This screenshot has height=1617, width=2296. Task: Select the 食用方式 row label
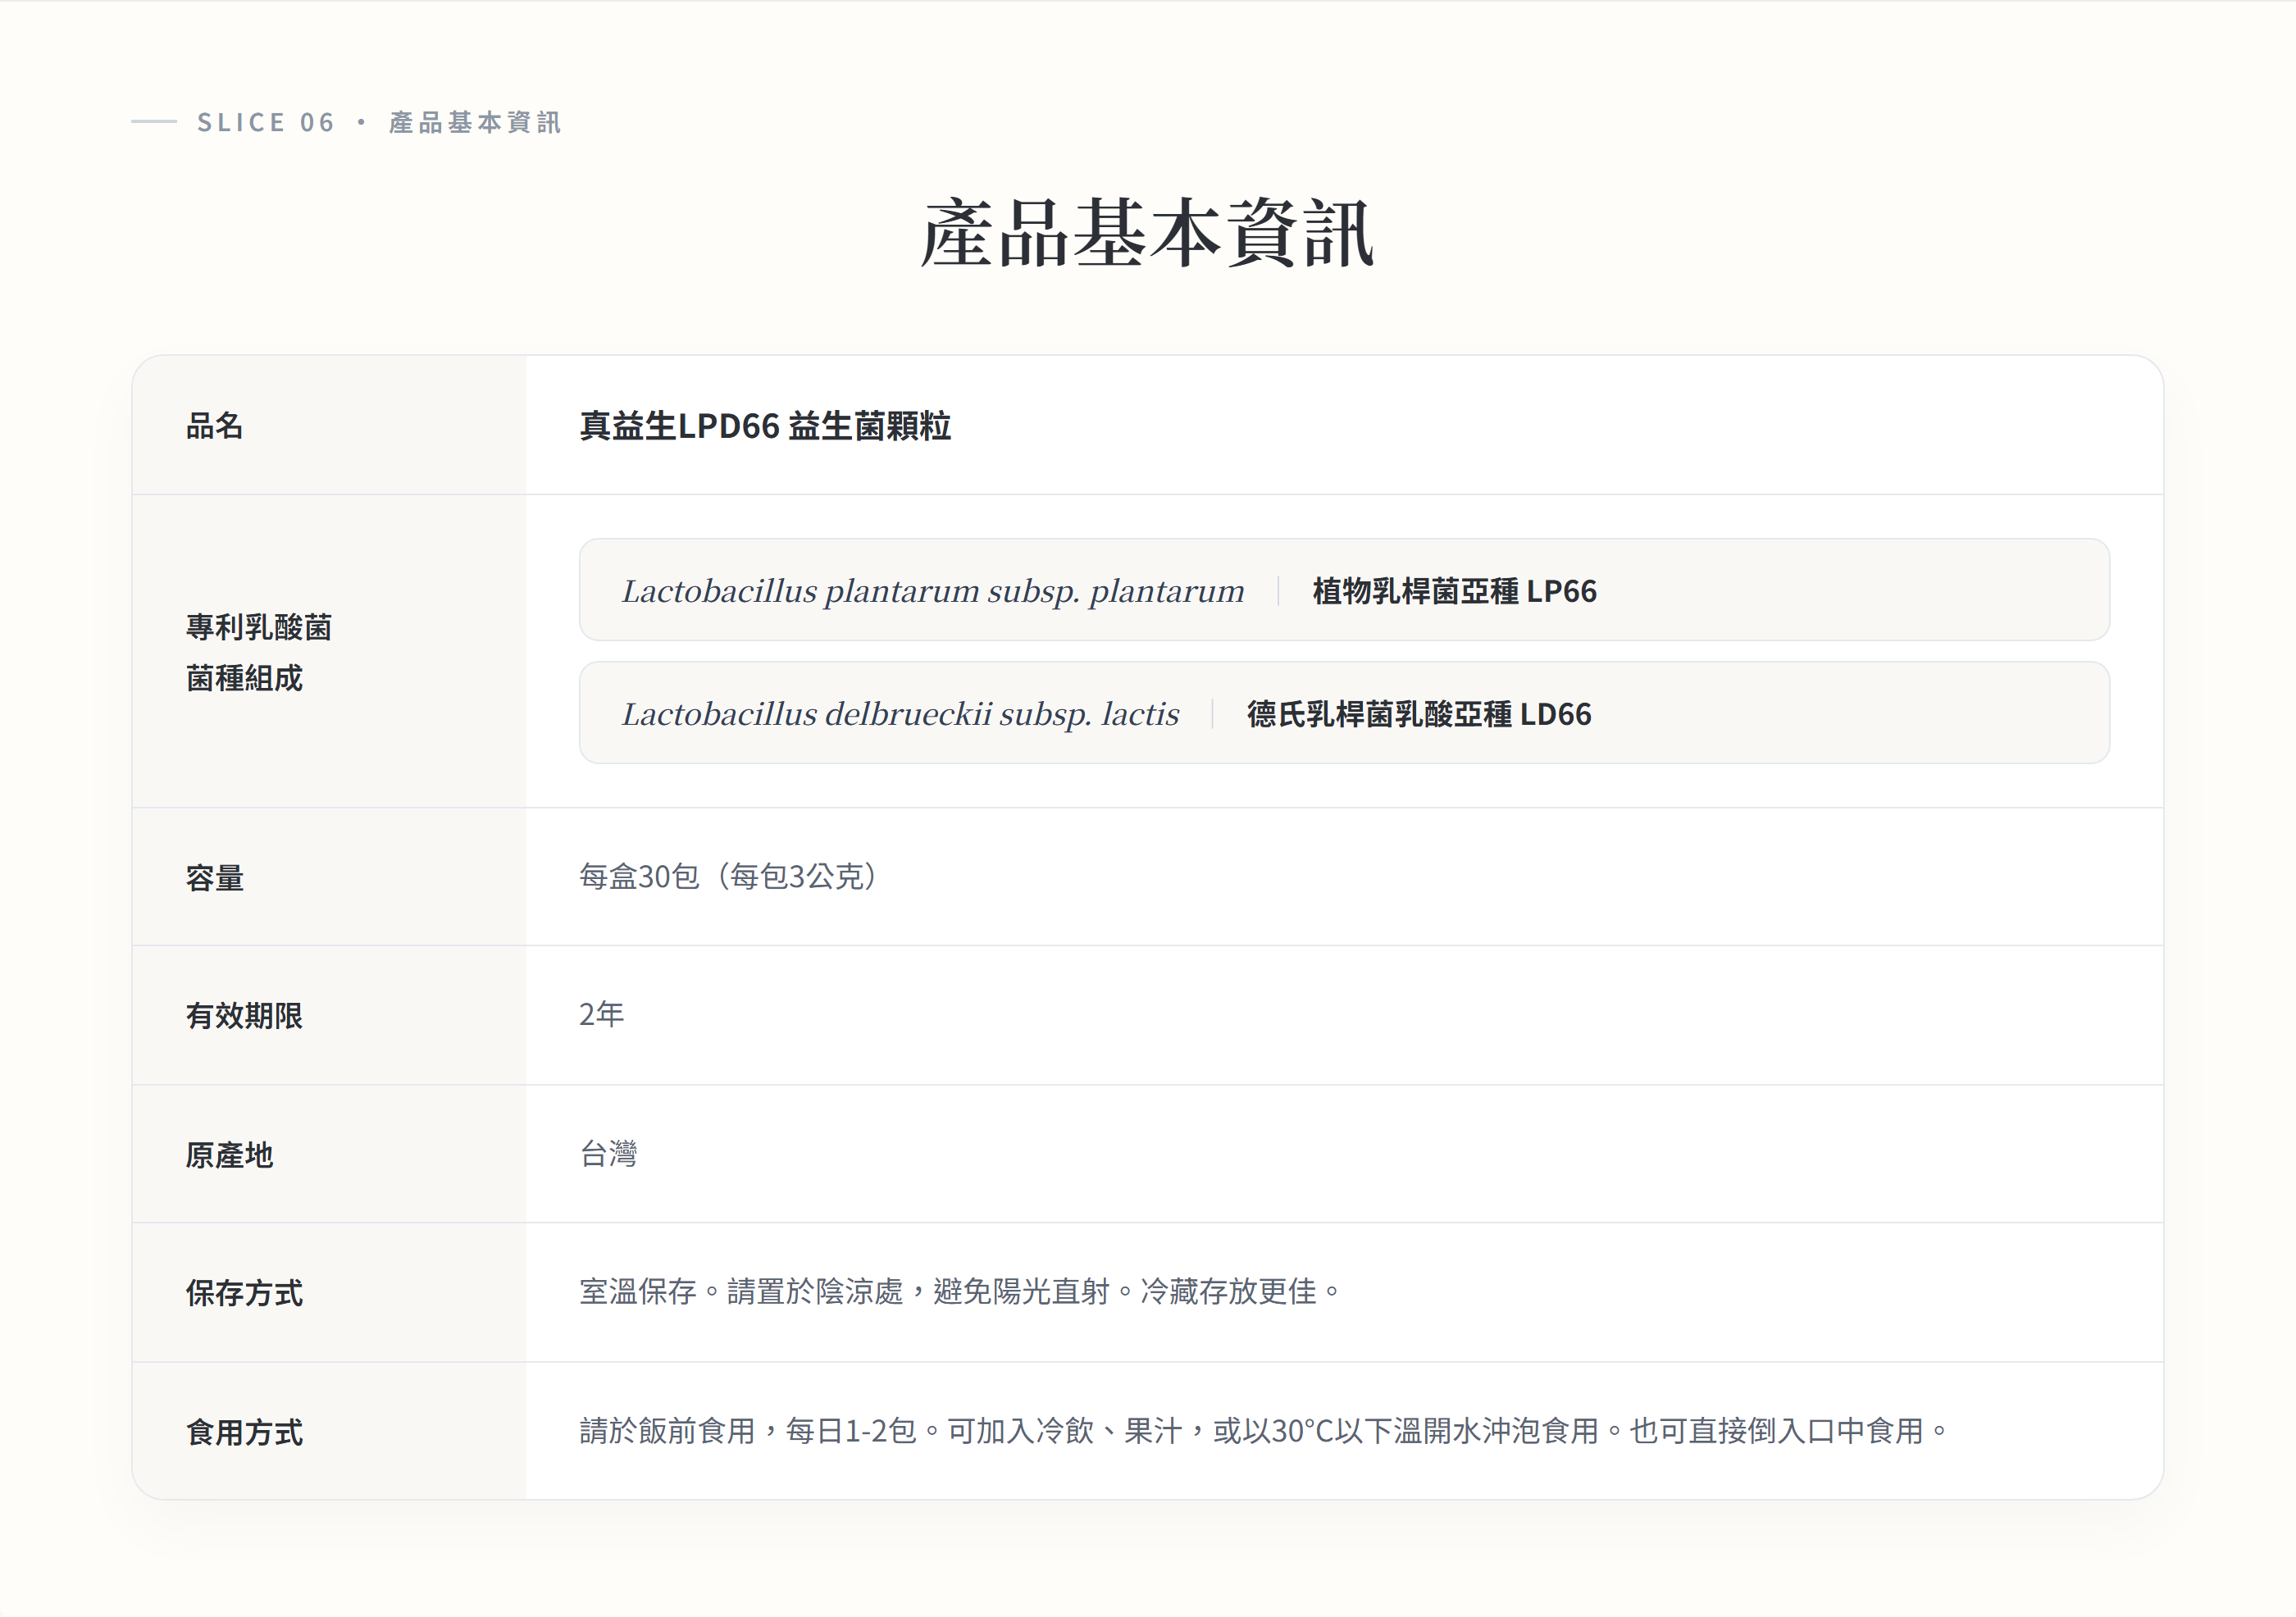(244, 1432)
